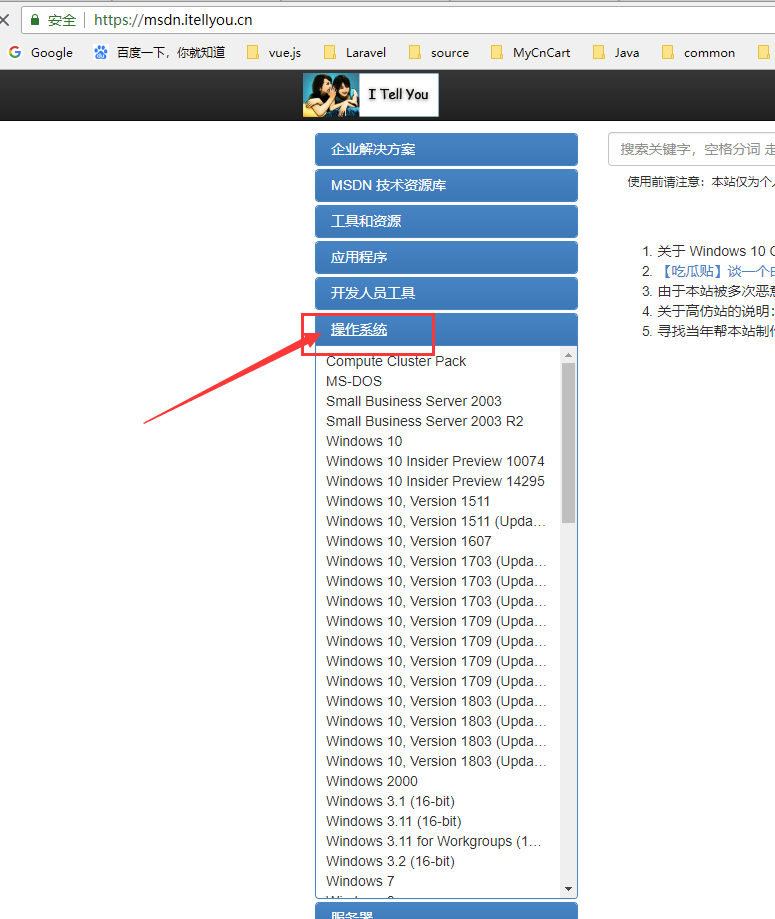
Task: Open the common bookmark folder
Action: click(x=698, y=53)
